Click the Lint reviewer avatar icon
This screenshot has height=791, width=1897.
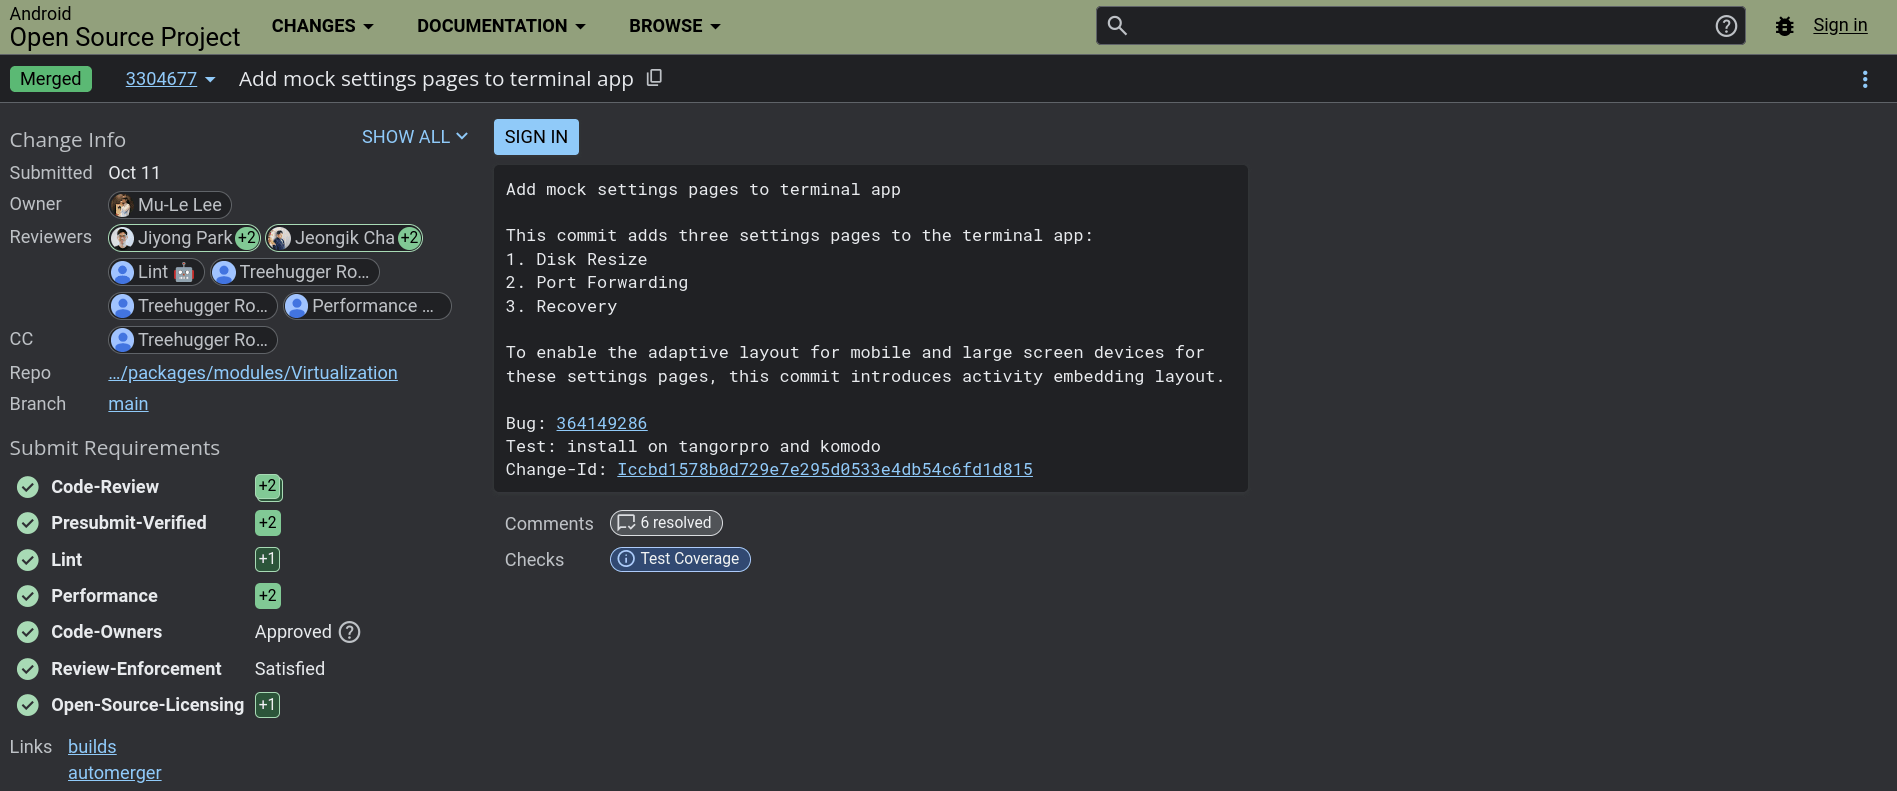tap(123, 272)
